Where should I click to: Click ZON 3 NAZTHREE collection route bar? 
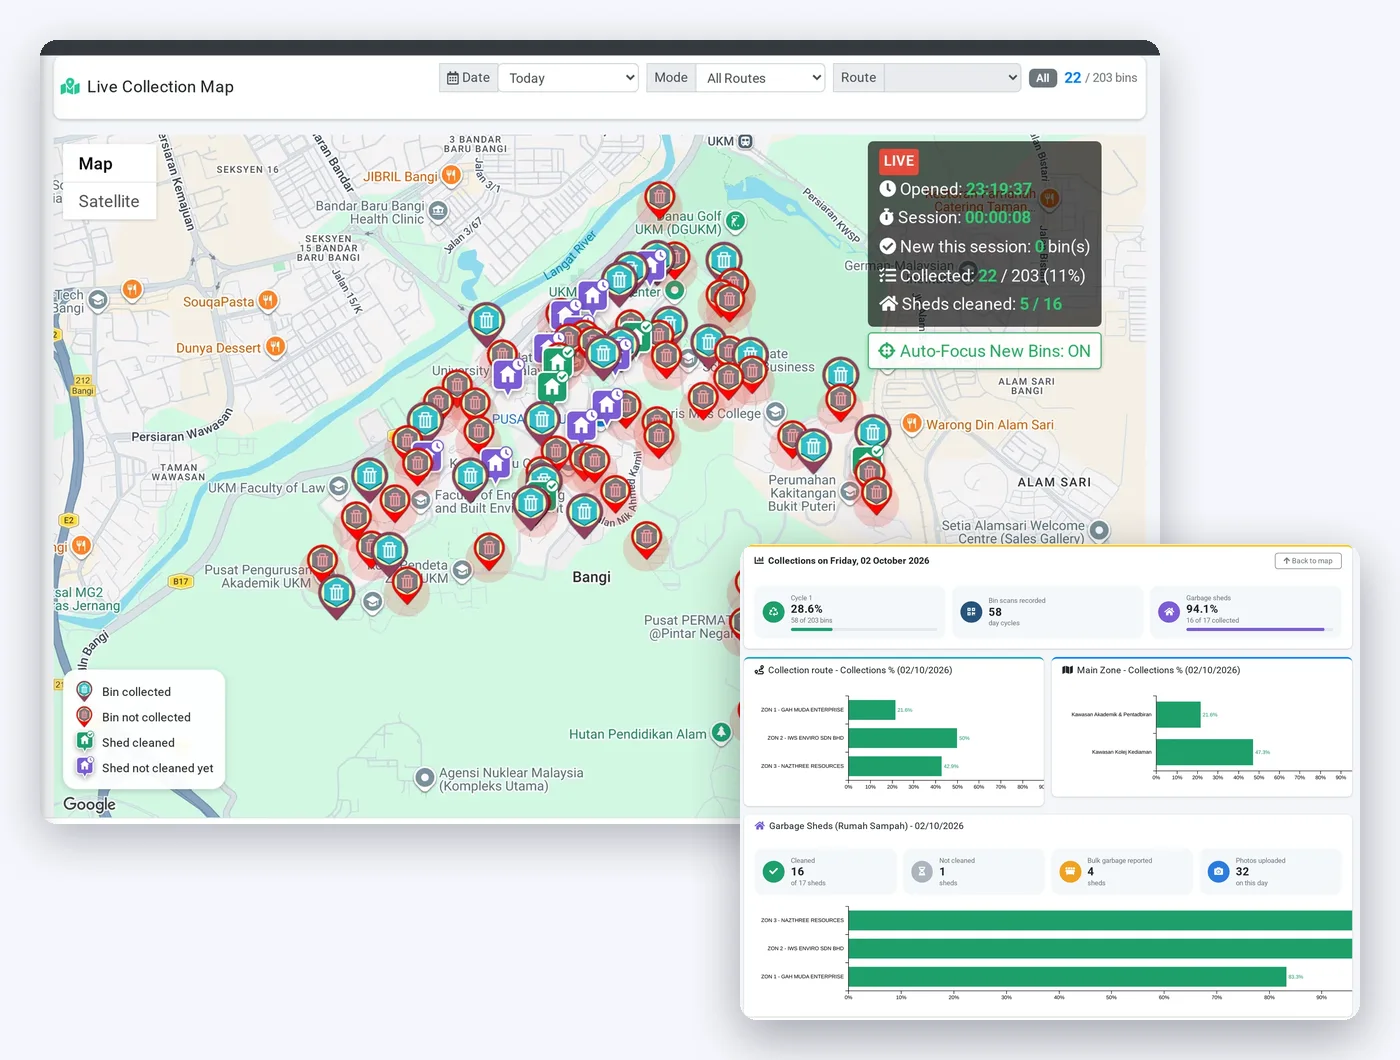[894, 766]
